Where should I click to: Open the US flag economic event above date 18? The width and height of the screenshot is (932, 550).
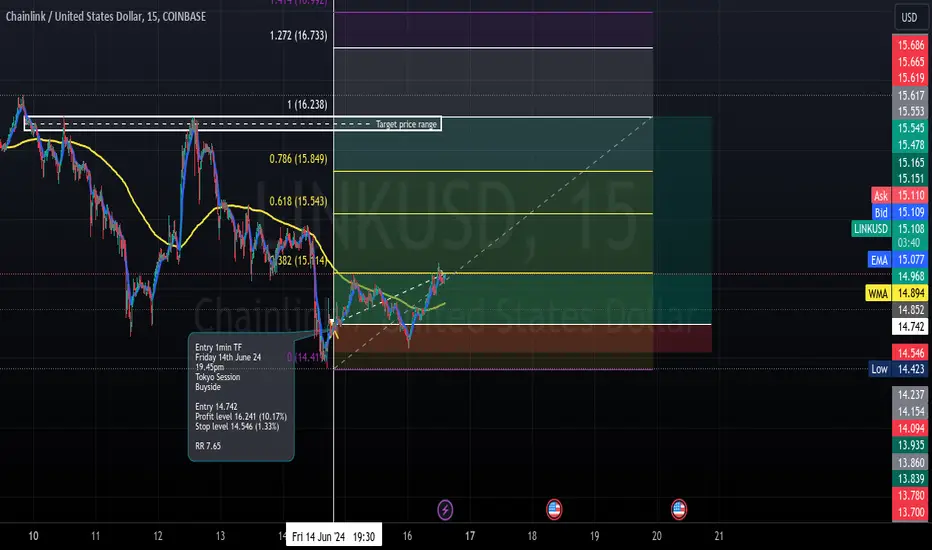pos(554,510)
